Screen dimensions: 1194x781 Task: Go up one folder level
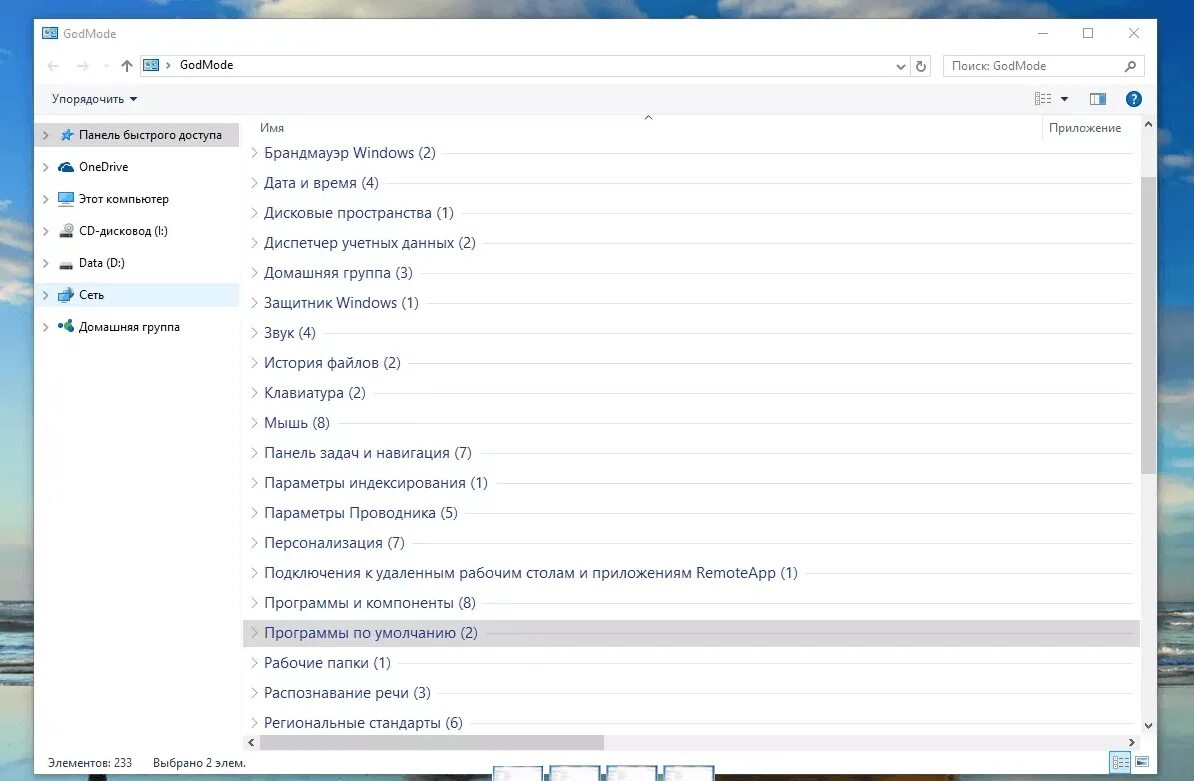[x=126, y=65]
